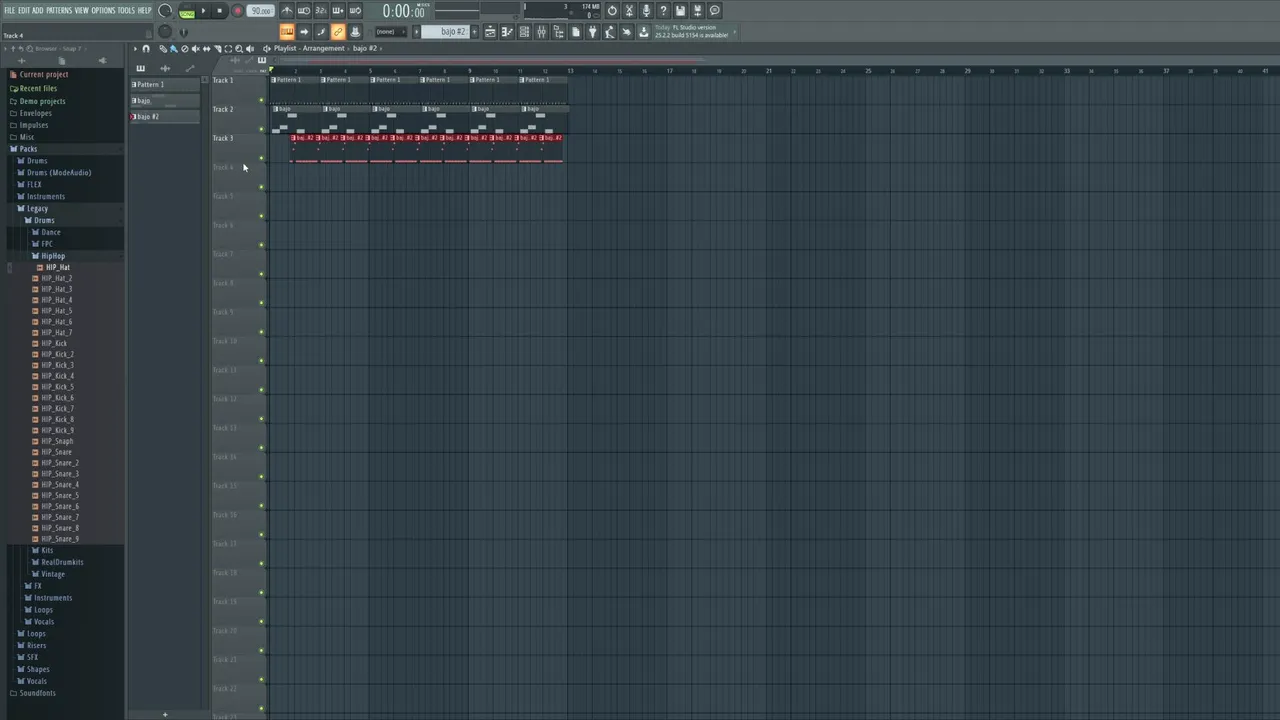This screenshot has height=720, width=1280.
Task: Open the Piano roll icon in toolbar
Action: 507,32
